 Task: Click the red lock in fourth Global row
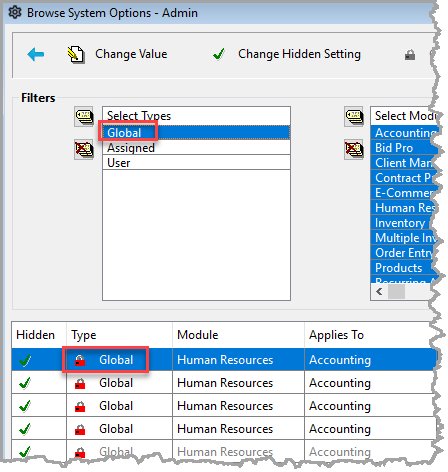click(x=80, y=429)
